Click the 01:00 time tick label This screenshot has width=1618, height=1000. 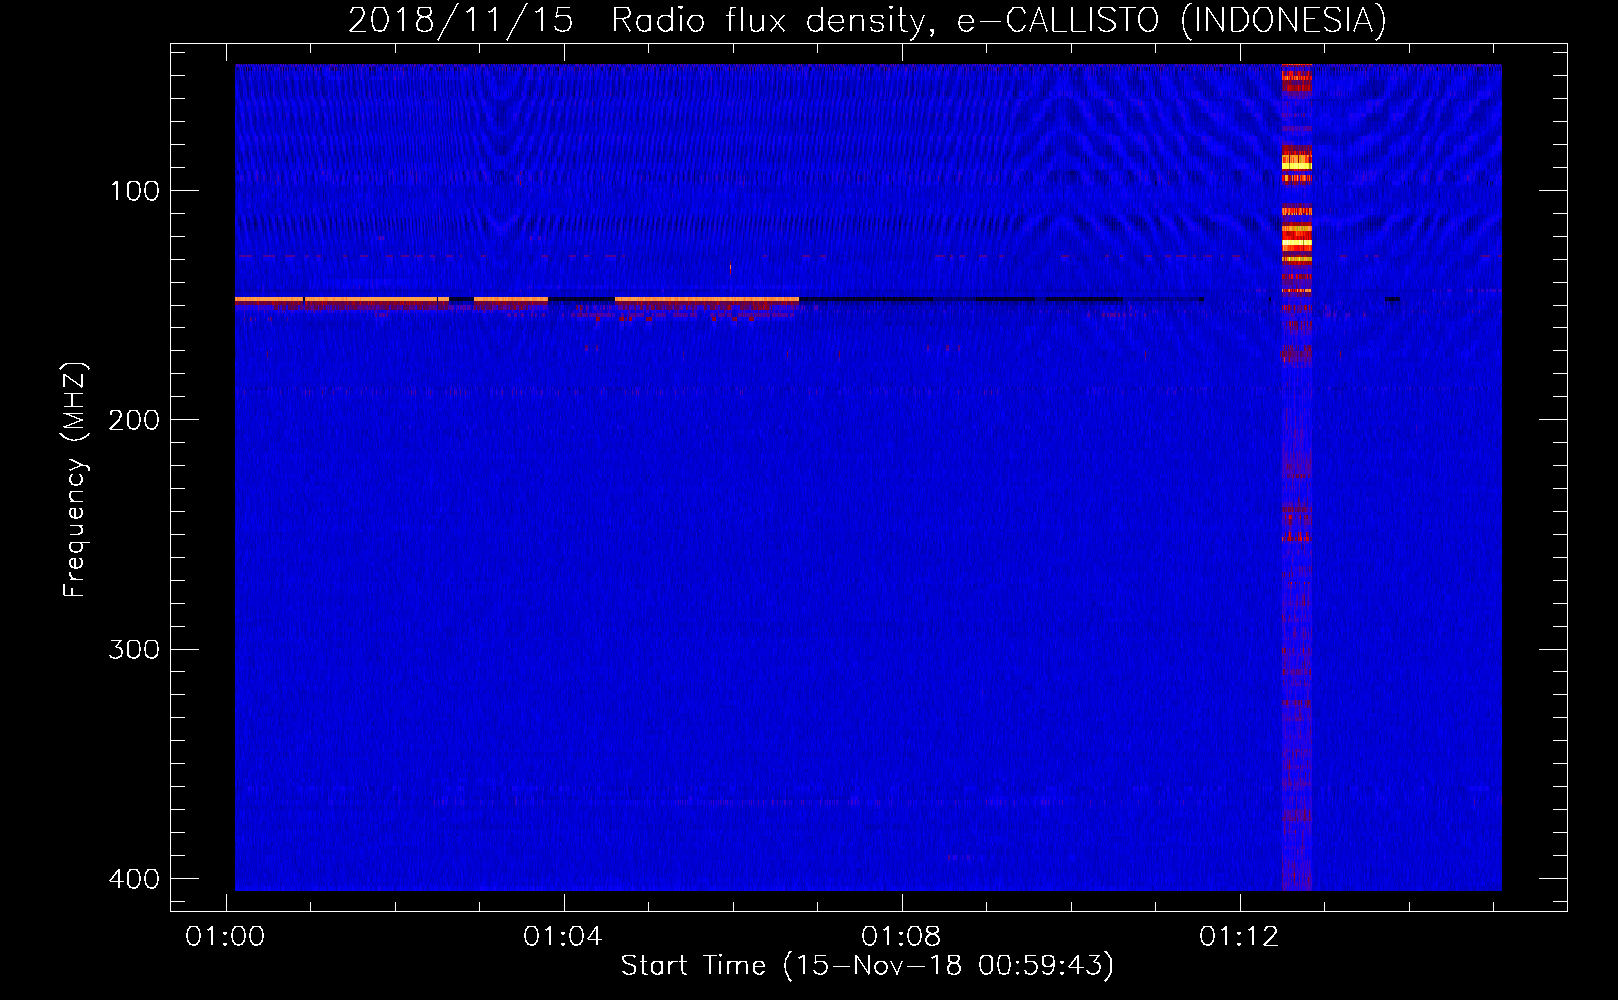(x=225, y=937)
